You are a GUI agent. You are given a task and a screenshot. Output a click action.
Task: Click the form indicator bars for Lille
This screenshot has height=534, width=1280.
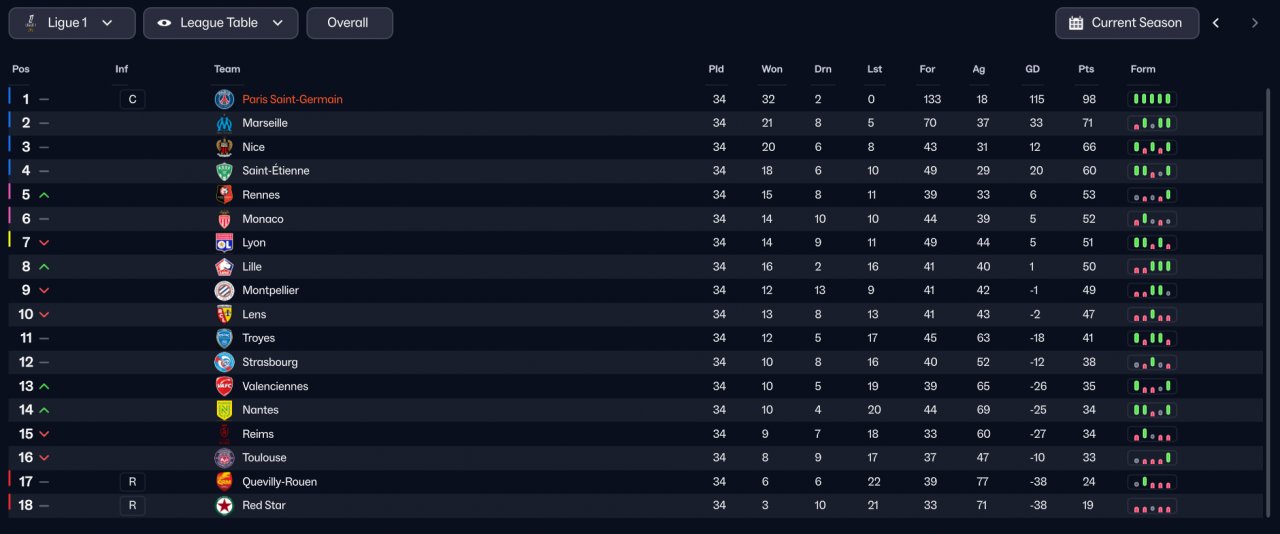pos(1152,267)
